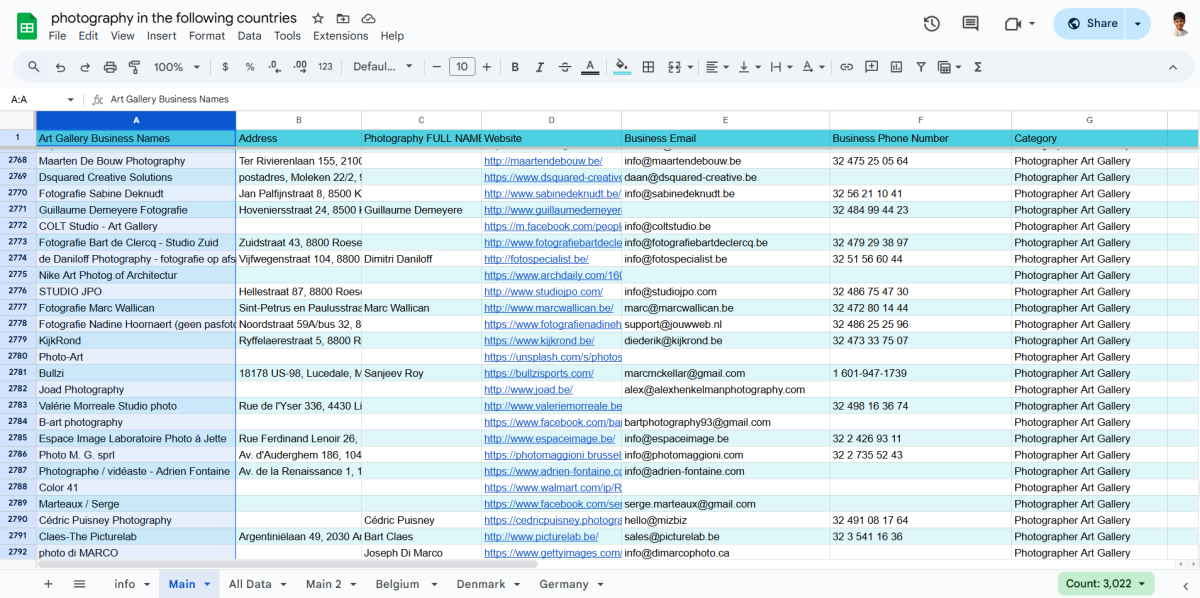Switch to the Germany sheet tab

pyautogui.click(x=572, y=584)
